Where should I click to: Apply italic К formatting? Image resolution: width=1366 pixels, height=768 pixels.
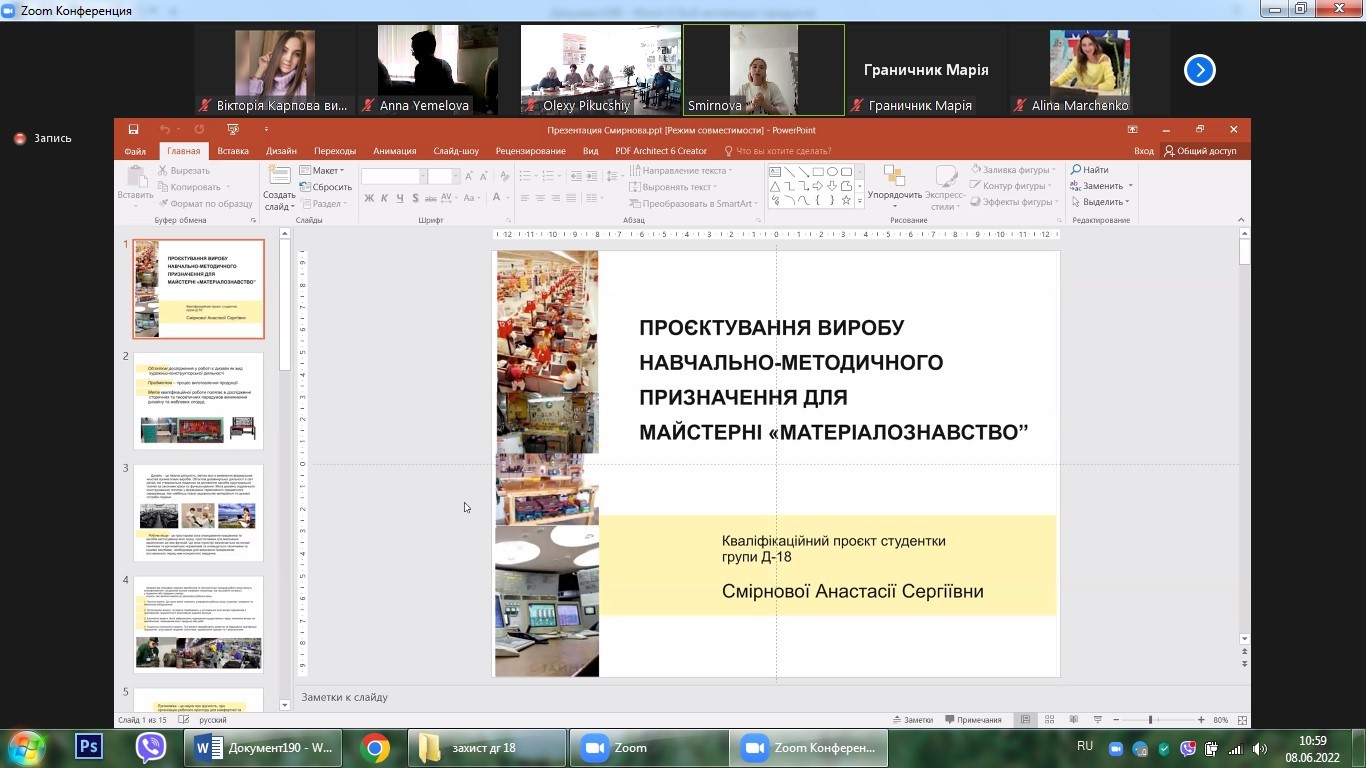point(385,199)
